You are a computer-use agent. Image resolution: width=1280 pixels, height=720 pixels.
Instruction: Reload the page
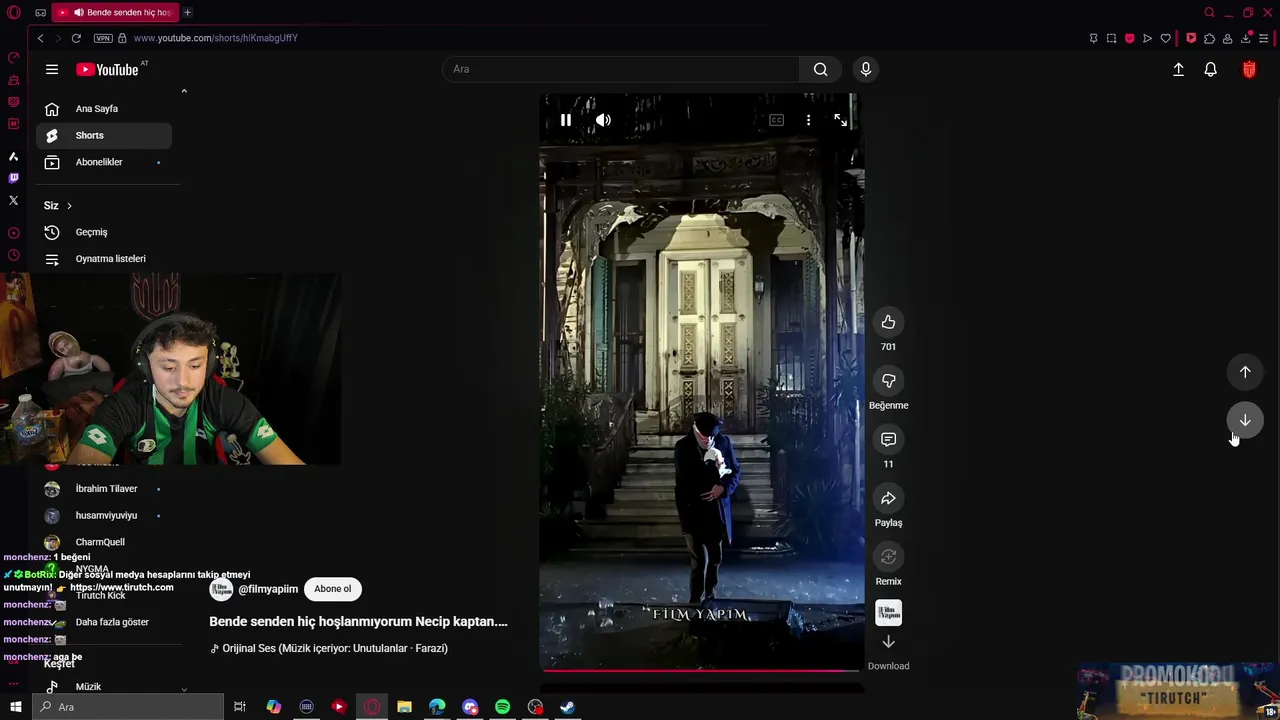[x=76, y=38]
